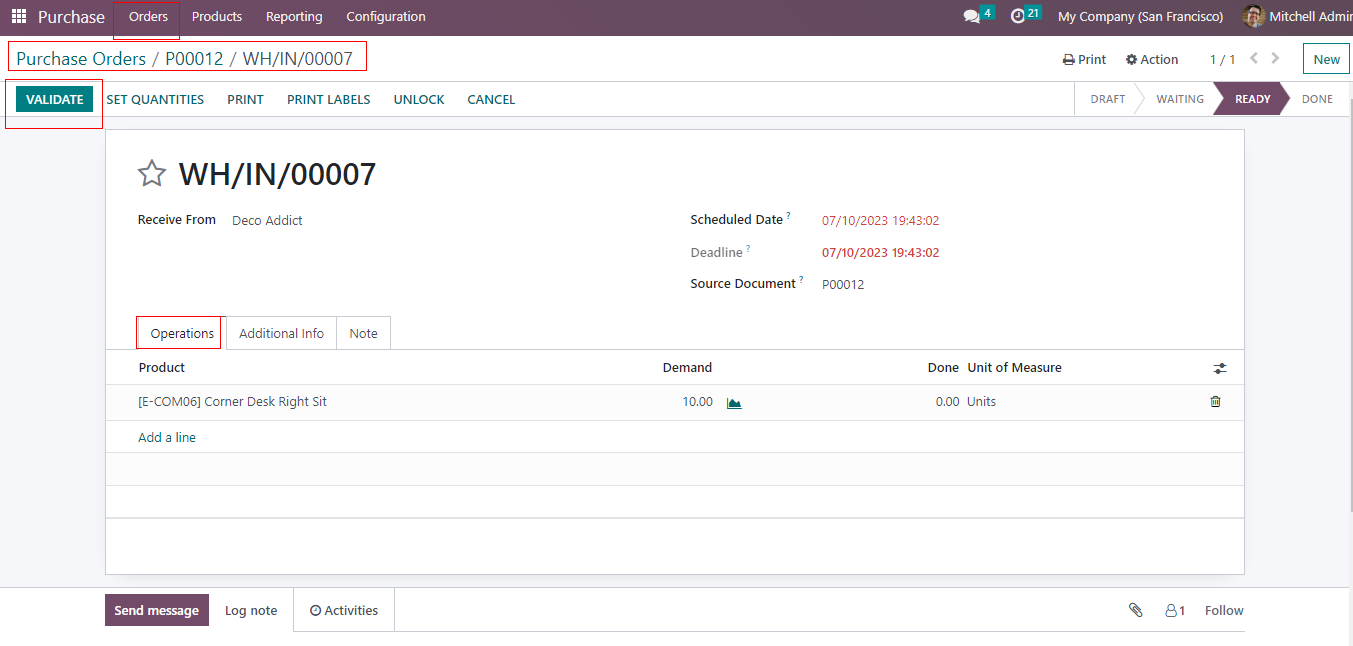
Task: Open the Print dropdown menu
Action: click(1084, 60)
